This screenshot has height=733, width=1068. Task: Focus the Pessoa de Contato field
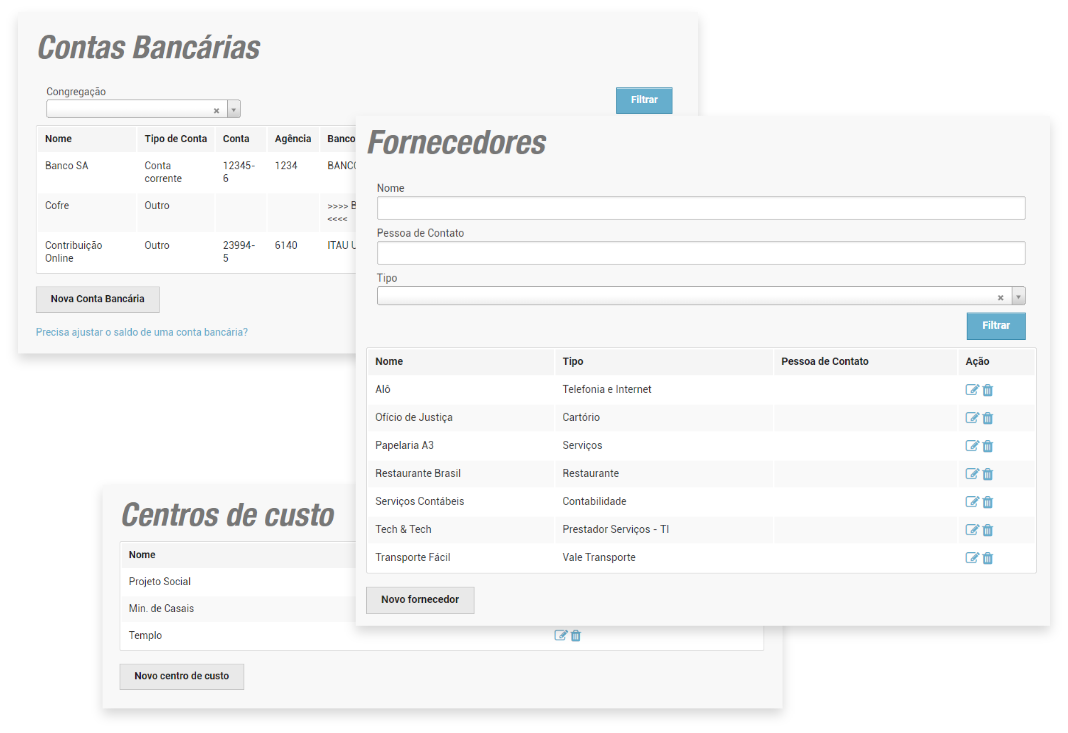click(701, 253)
